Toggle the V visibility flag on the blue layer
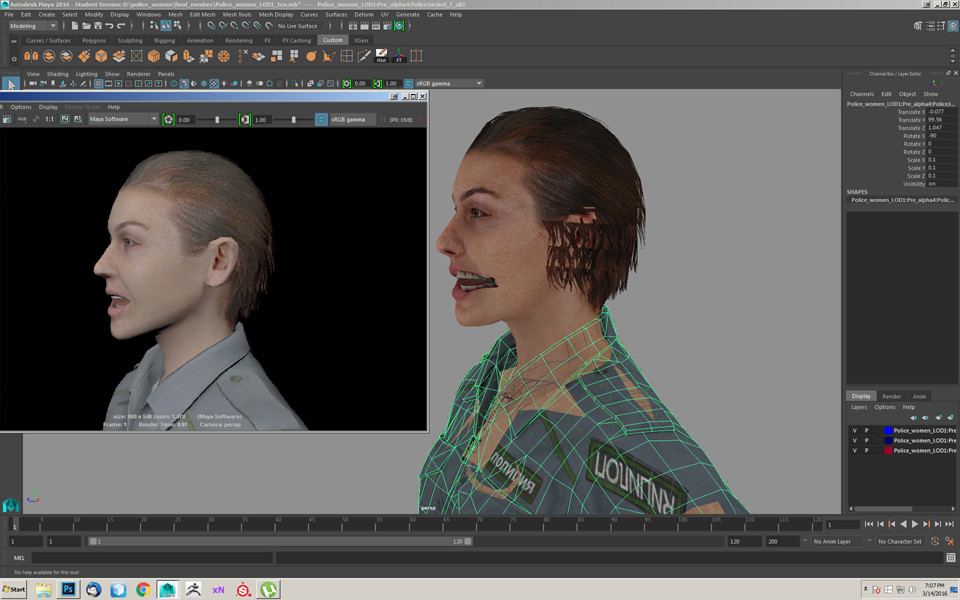The height and width of the screenshot is (600, 960). point(855,430)
